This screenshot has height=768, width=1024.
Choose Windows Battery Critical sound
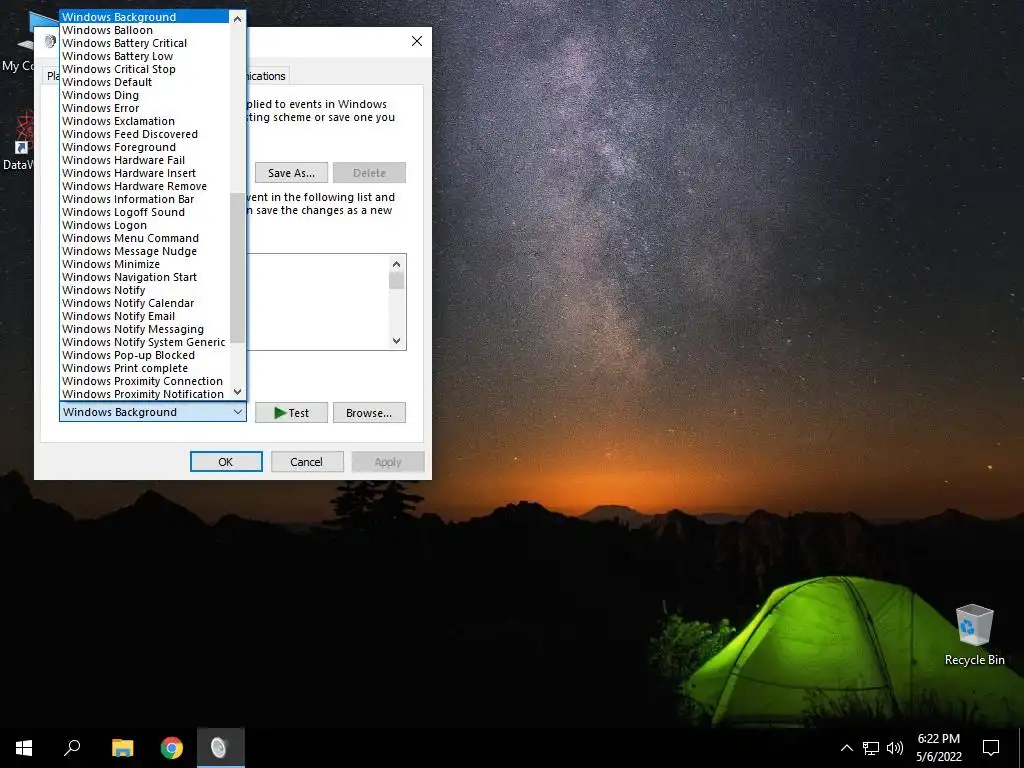[x=145, y=43]
